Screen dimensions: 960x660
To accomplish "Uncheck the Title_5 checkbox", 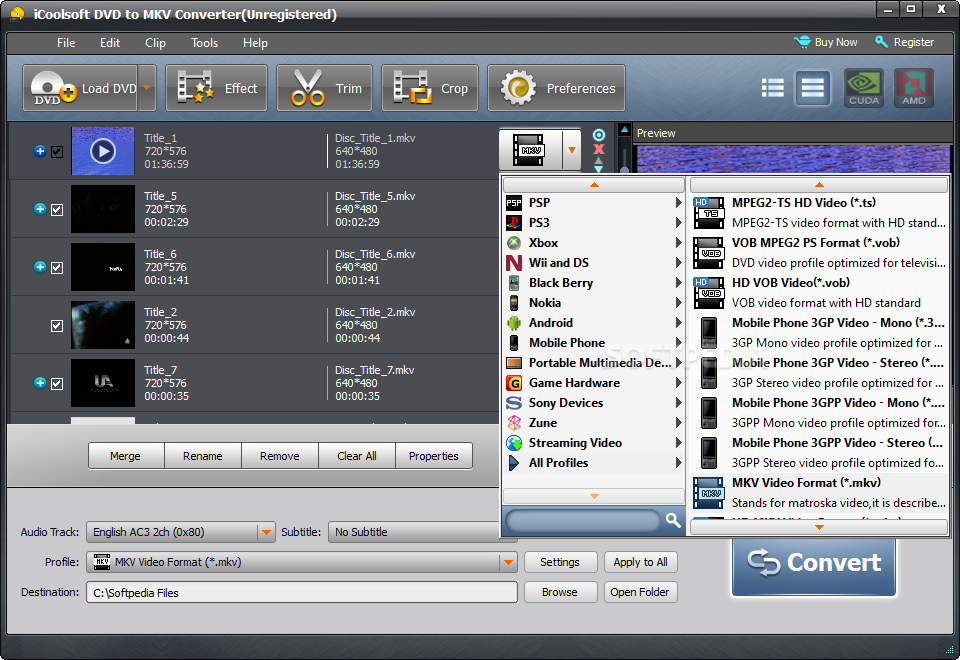I will [x=57, y=210].
